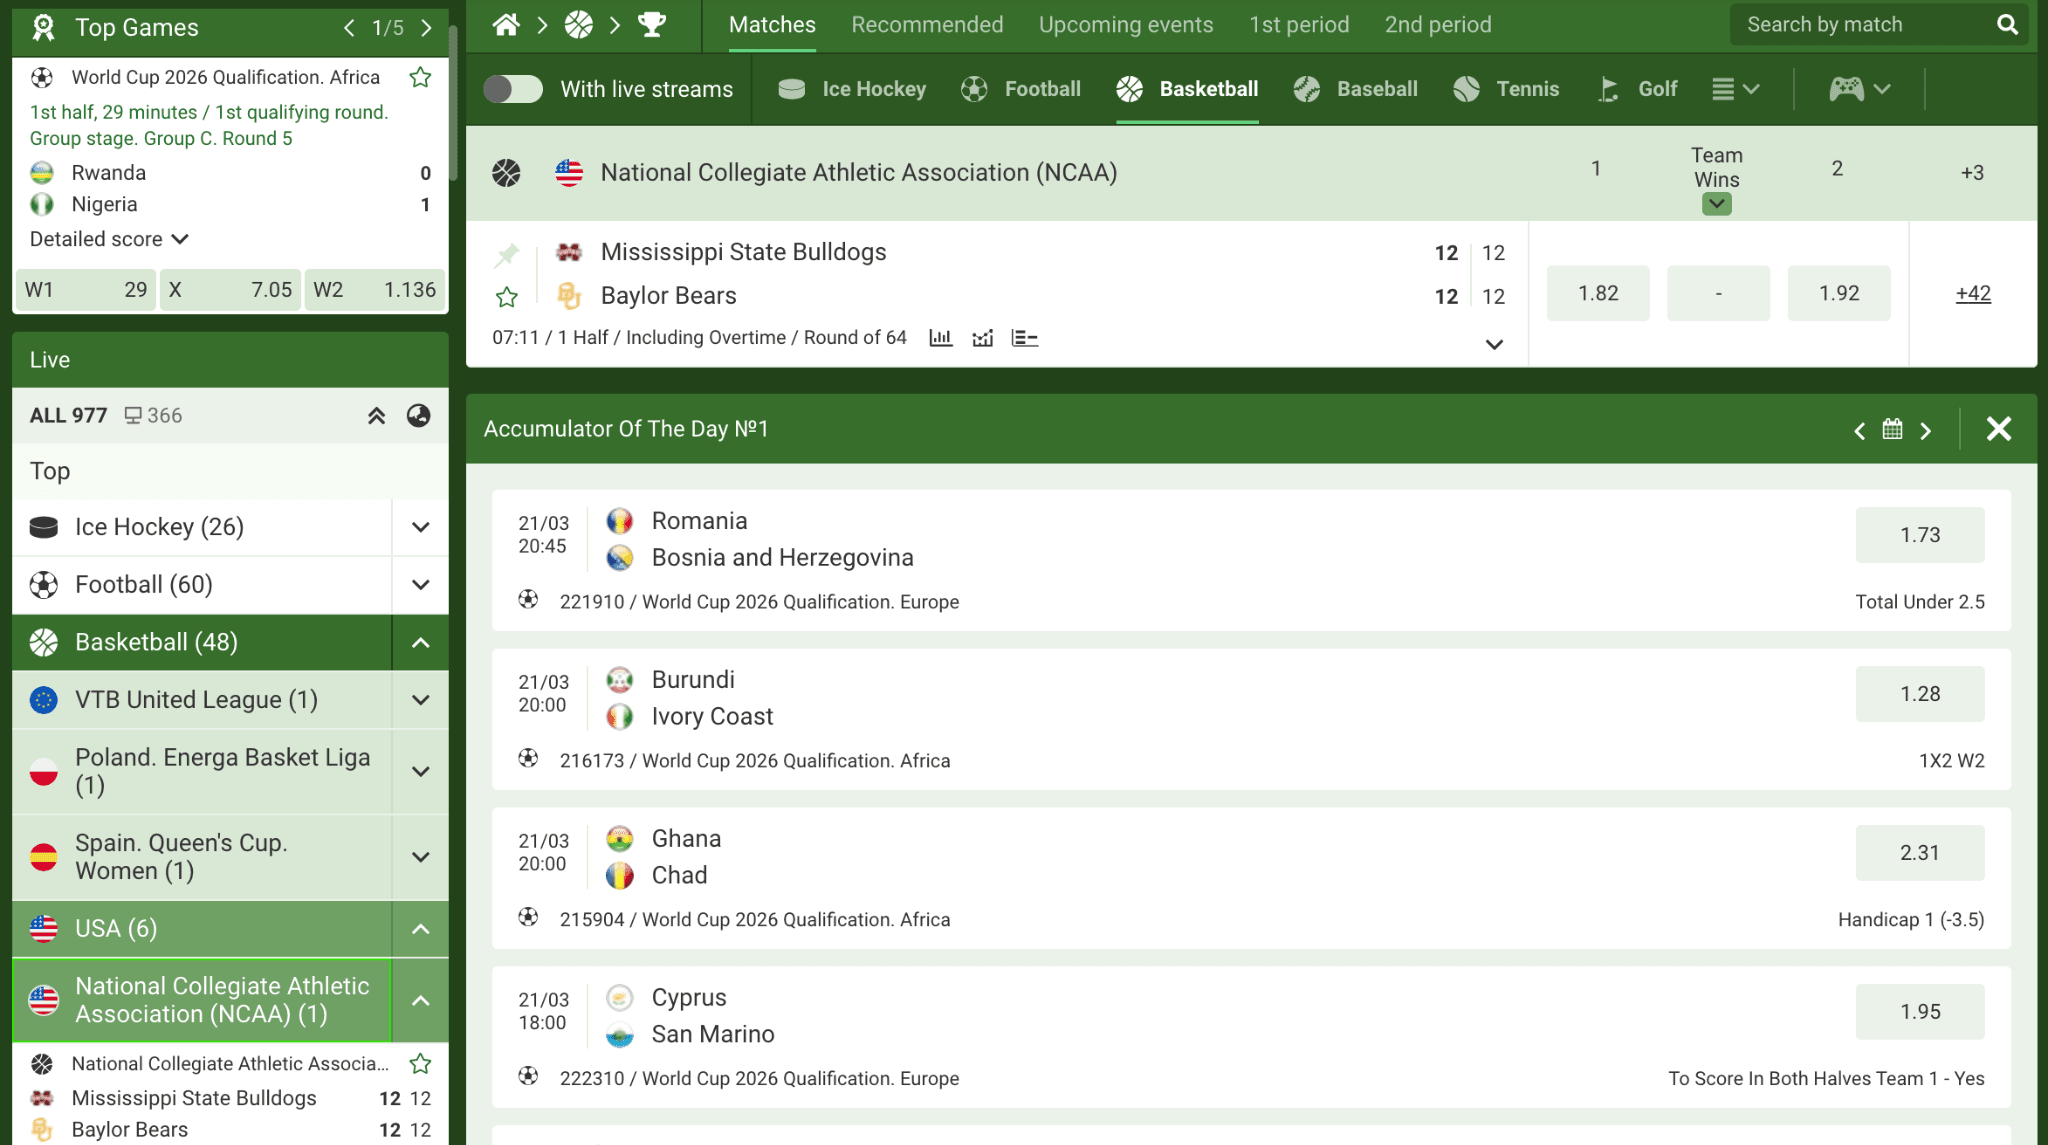
Task: Star the Baylor Bears match as favorite
Action: coord(507,296)
